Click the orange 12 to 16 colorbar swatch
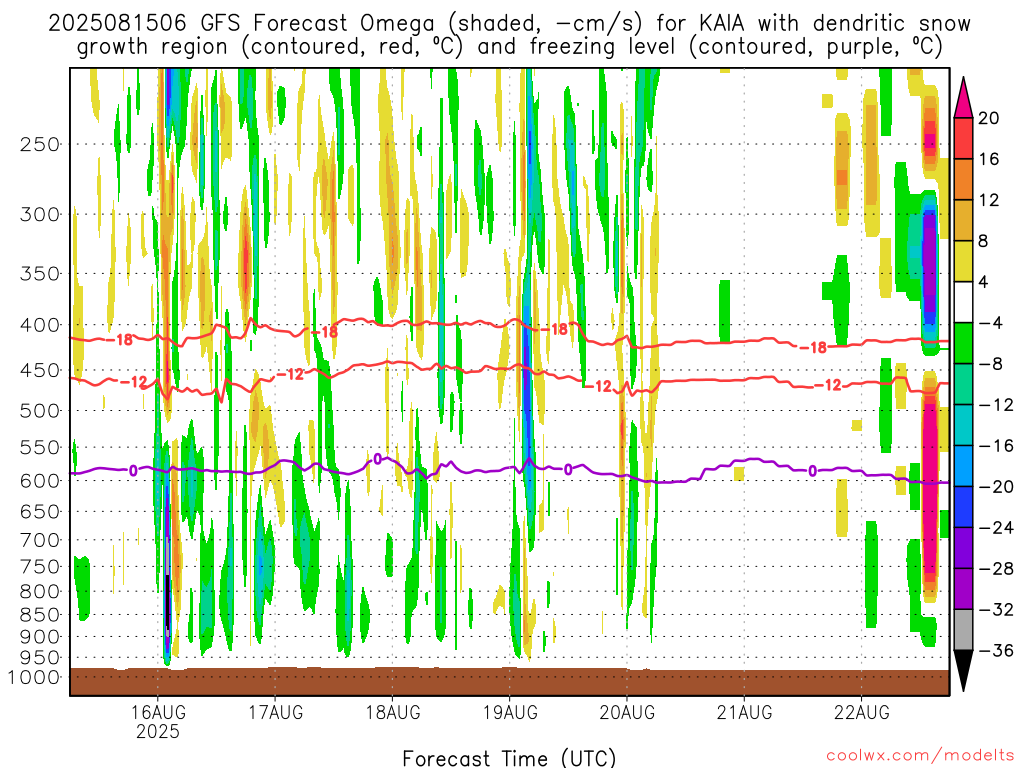The width and height of the screenshot is (1024, 768). [963, 179]
